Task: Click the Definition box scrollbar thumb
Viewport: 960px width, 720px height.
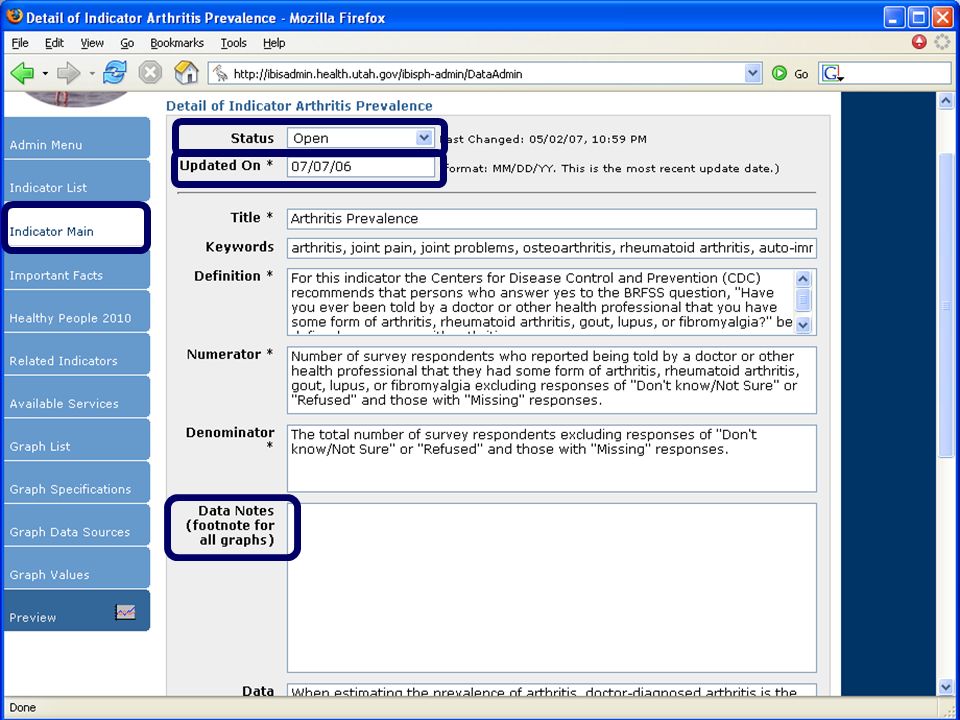Action: (803, 300)
